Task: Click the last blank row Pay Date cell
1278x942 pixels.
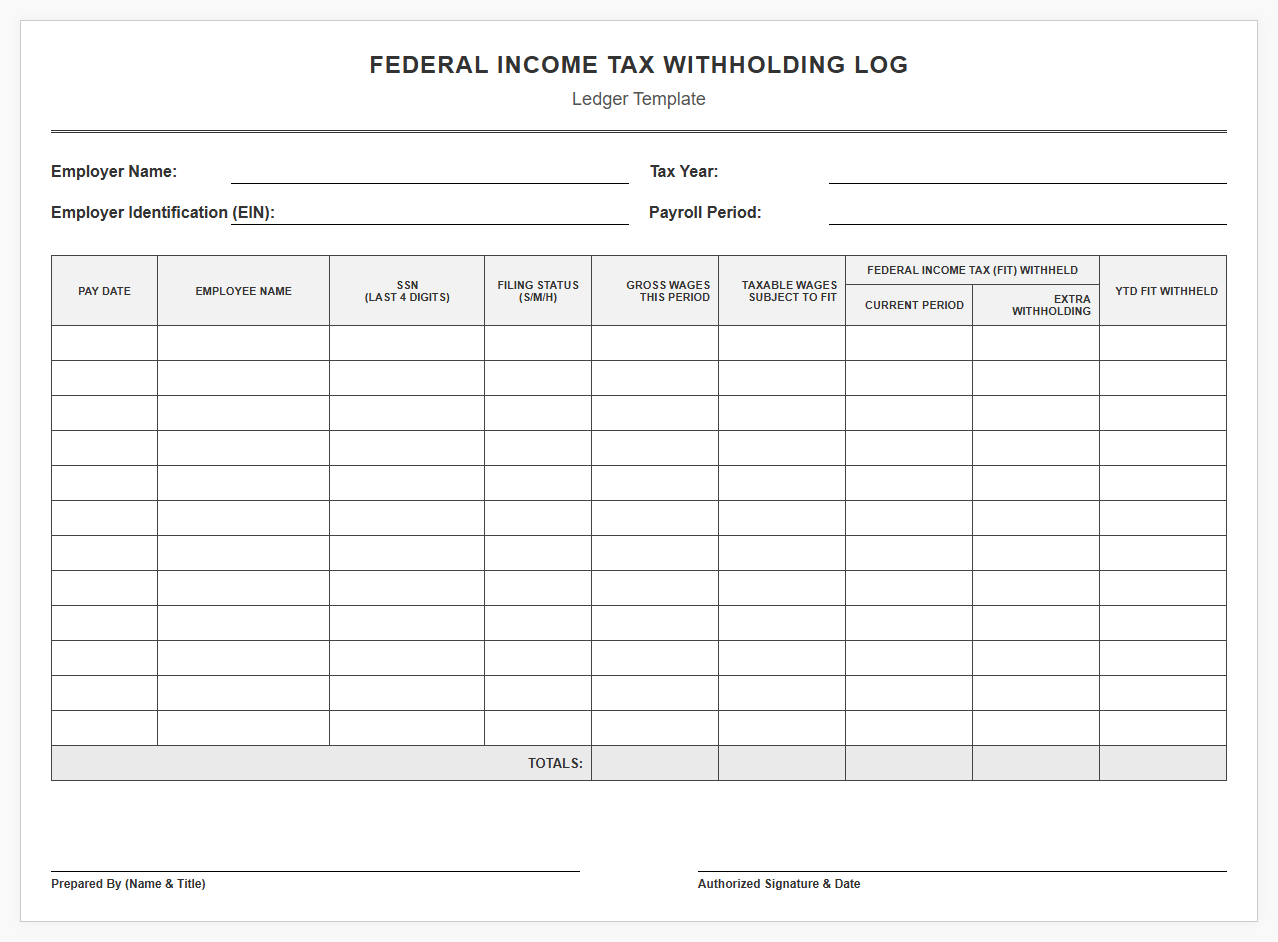Action: point(104,728)
